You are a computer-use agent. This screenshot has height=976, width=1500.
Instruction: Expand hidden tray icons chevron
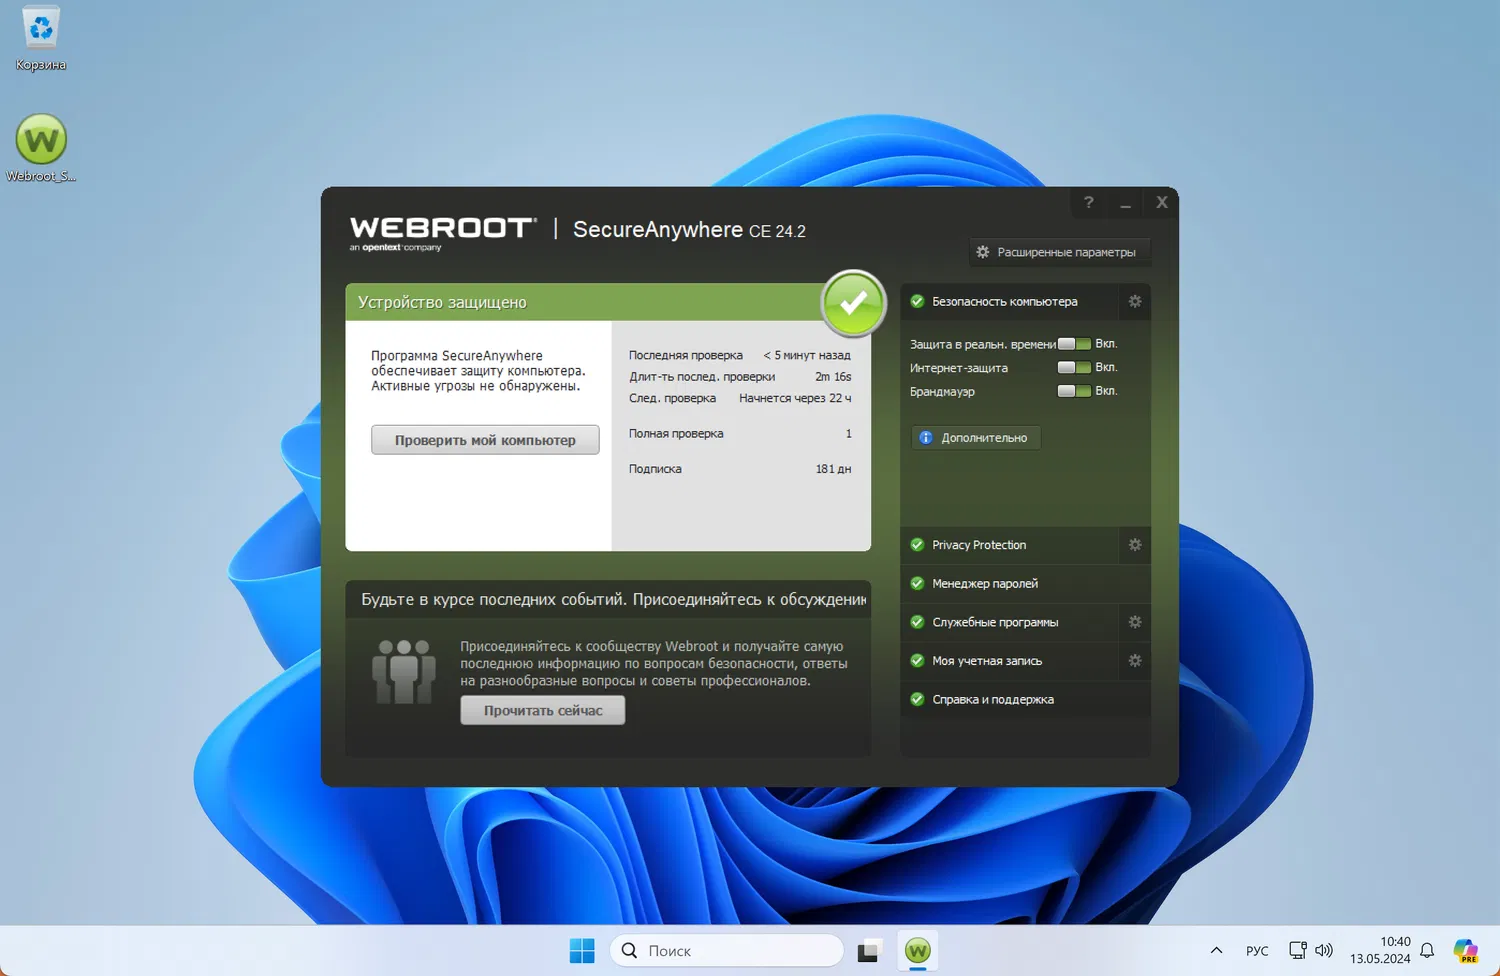point(1216,950)
